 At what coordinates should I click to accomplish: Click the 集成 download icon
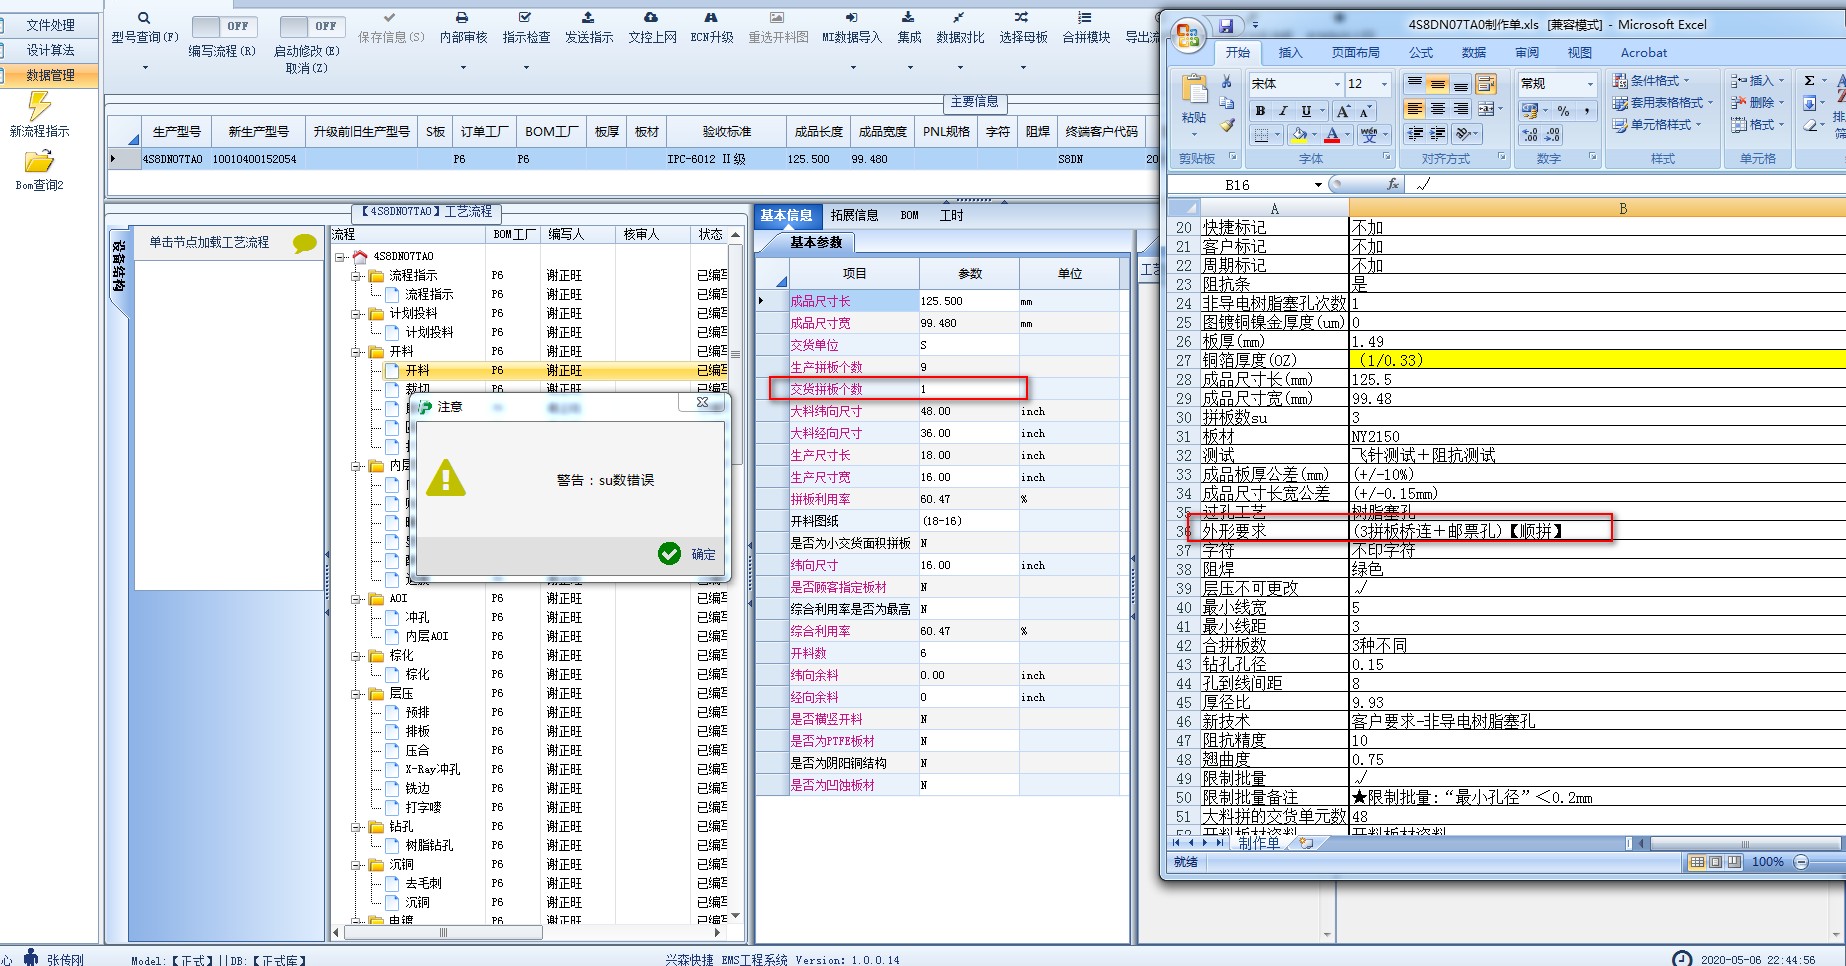pos(908,18)
